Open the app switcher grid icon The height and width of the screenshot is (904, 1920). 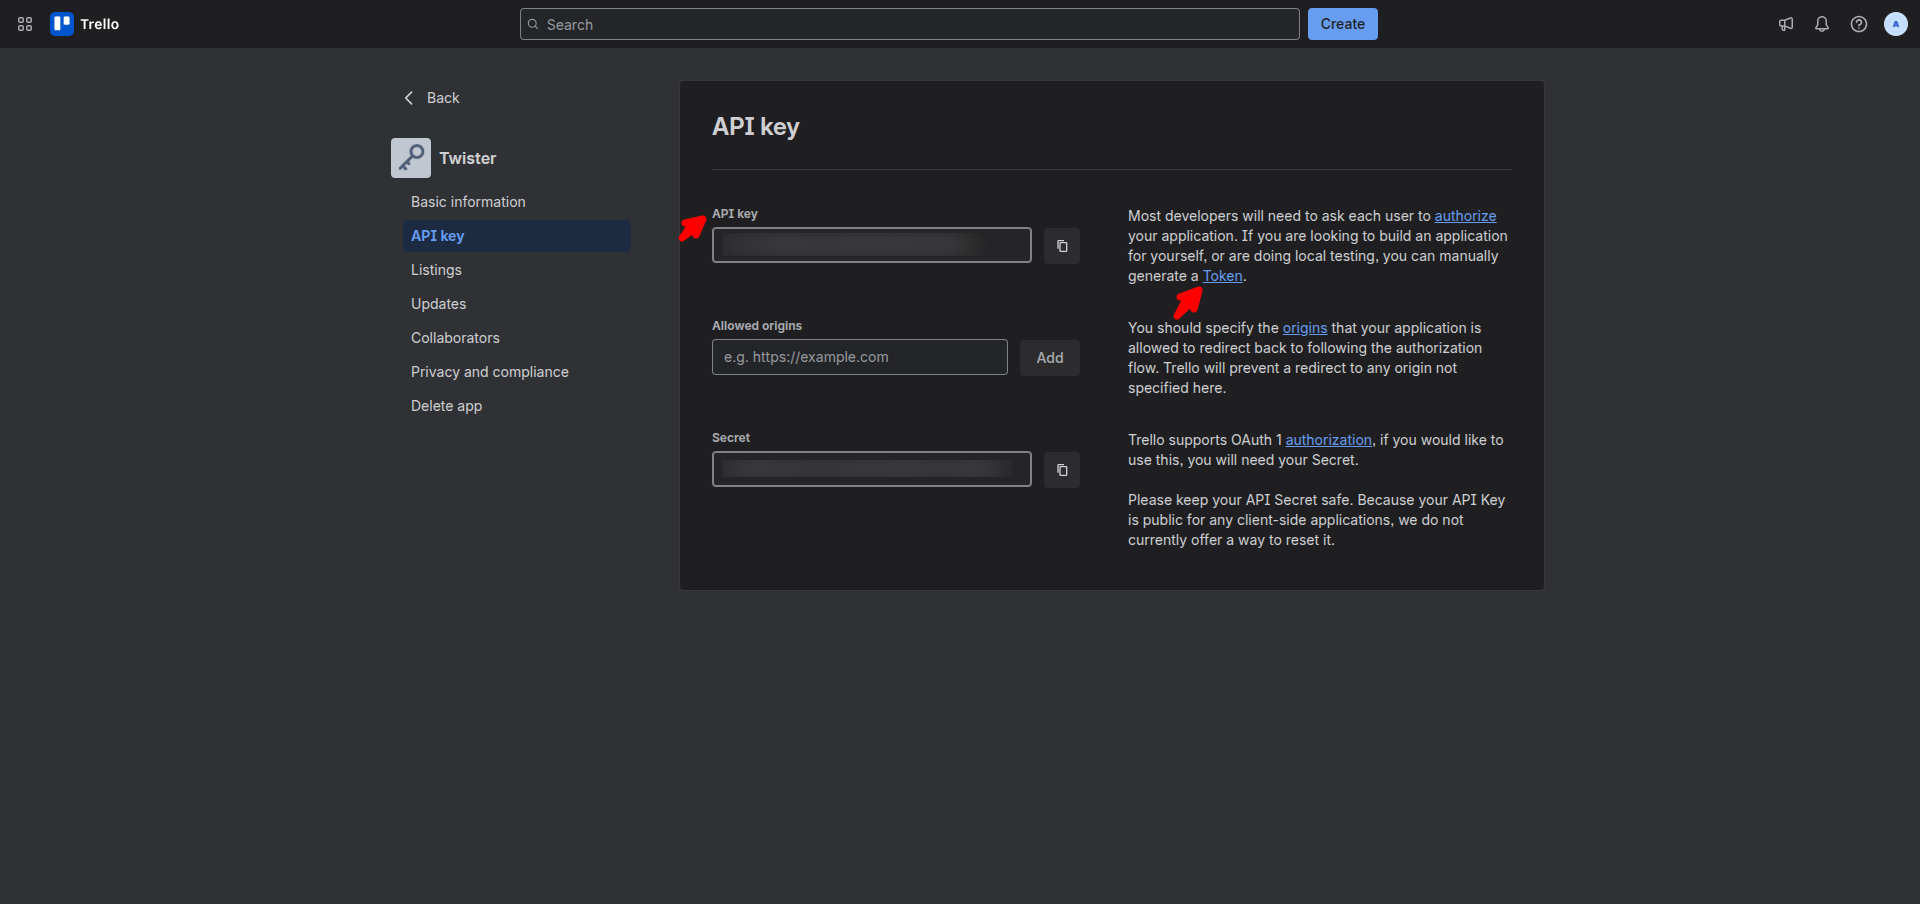tap(25, 24)
